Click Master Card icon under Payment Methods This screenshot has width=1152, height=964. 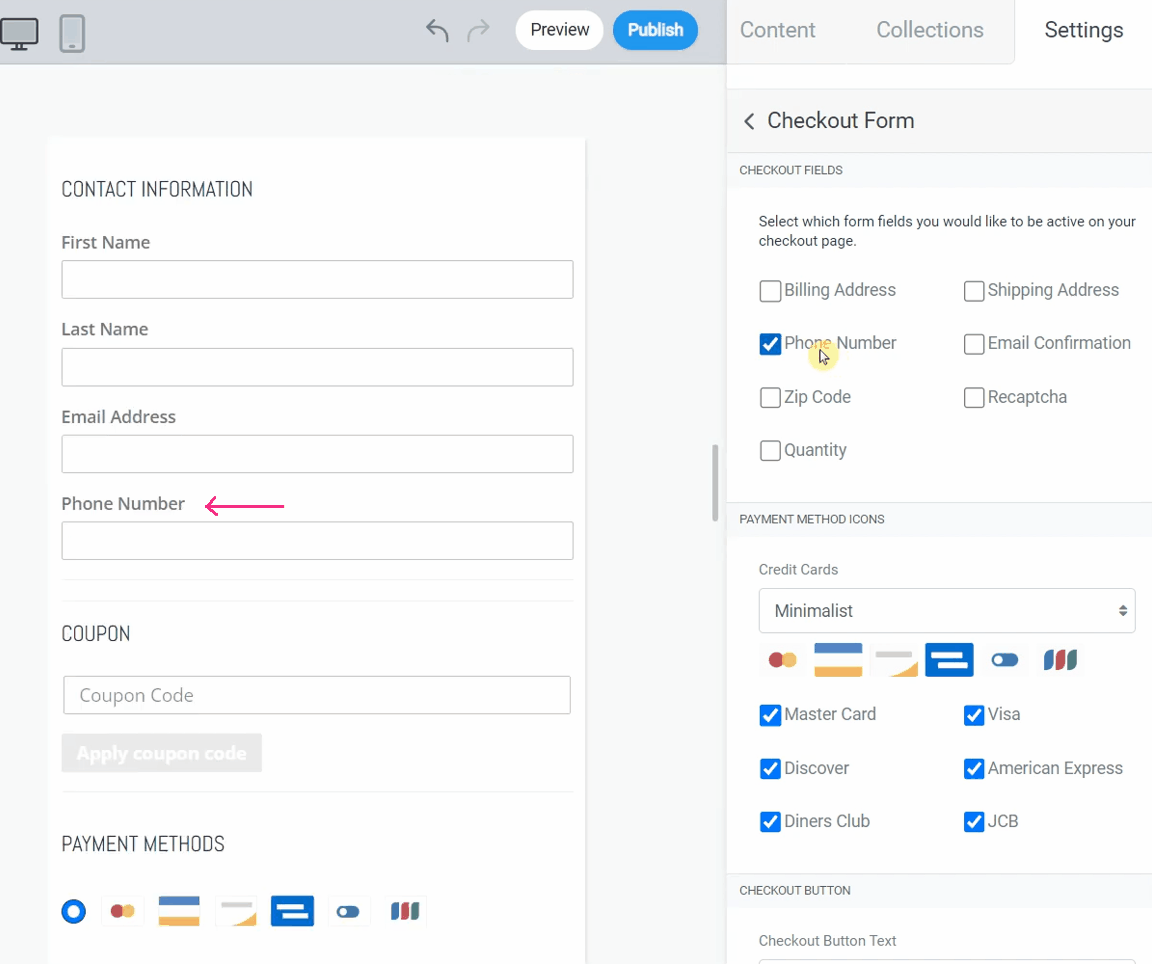123,911
